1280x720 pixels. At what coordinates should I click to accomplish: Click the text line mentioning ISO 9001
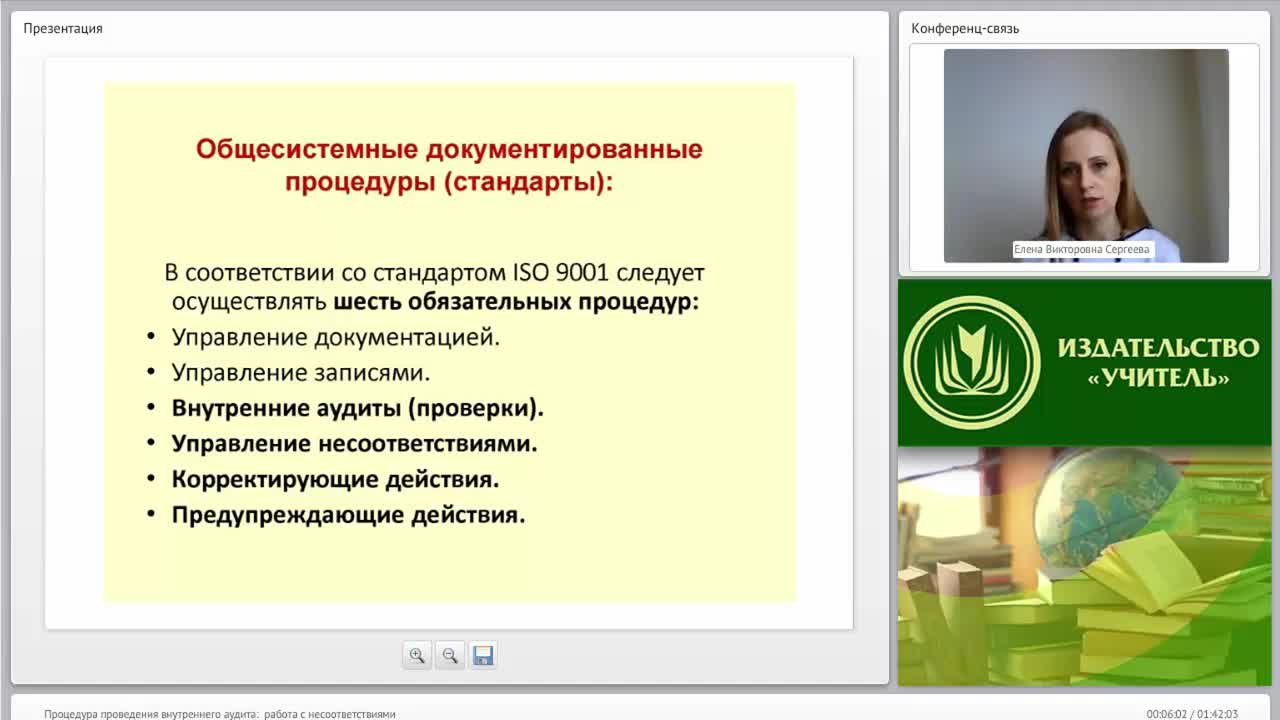click(x=435, y=272)
